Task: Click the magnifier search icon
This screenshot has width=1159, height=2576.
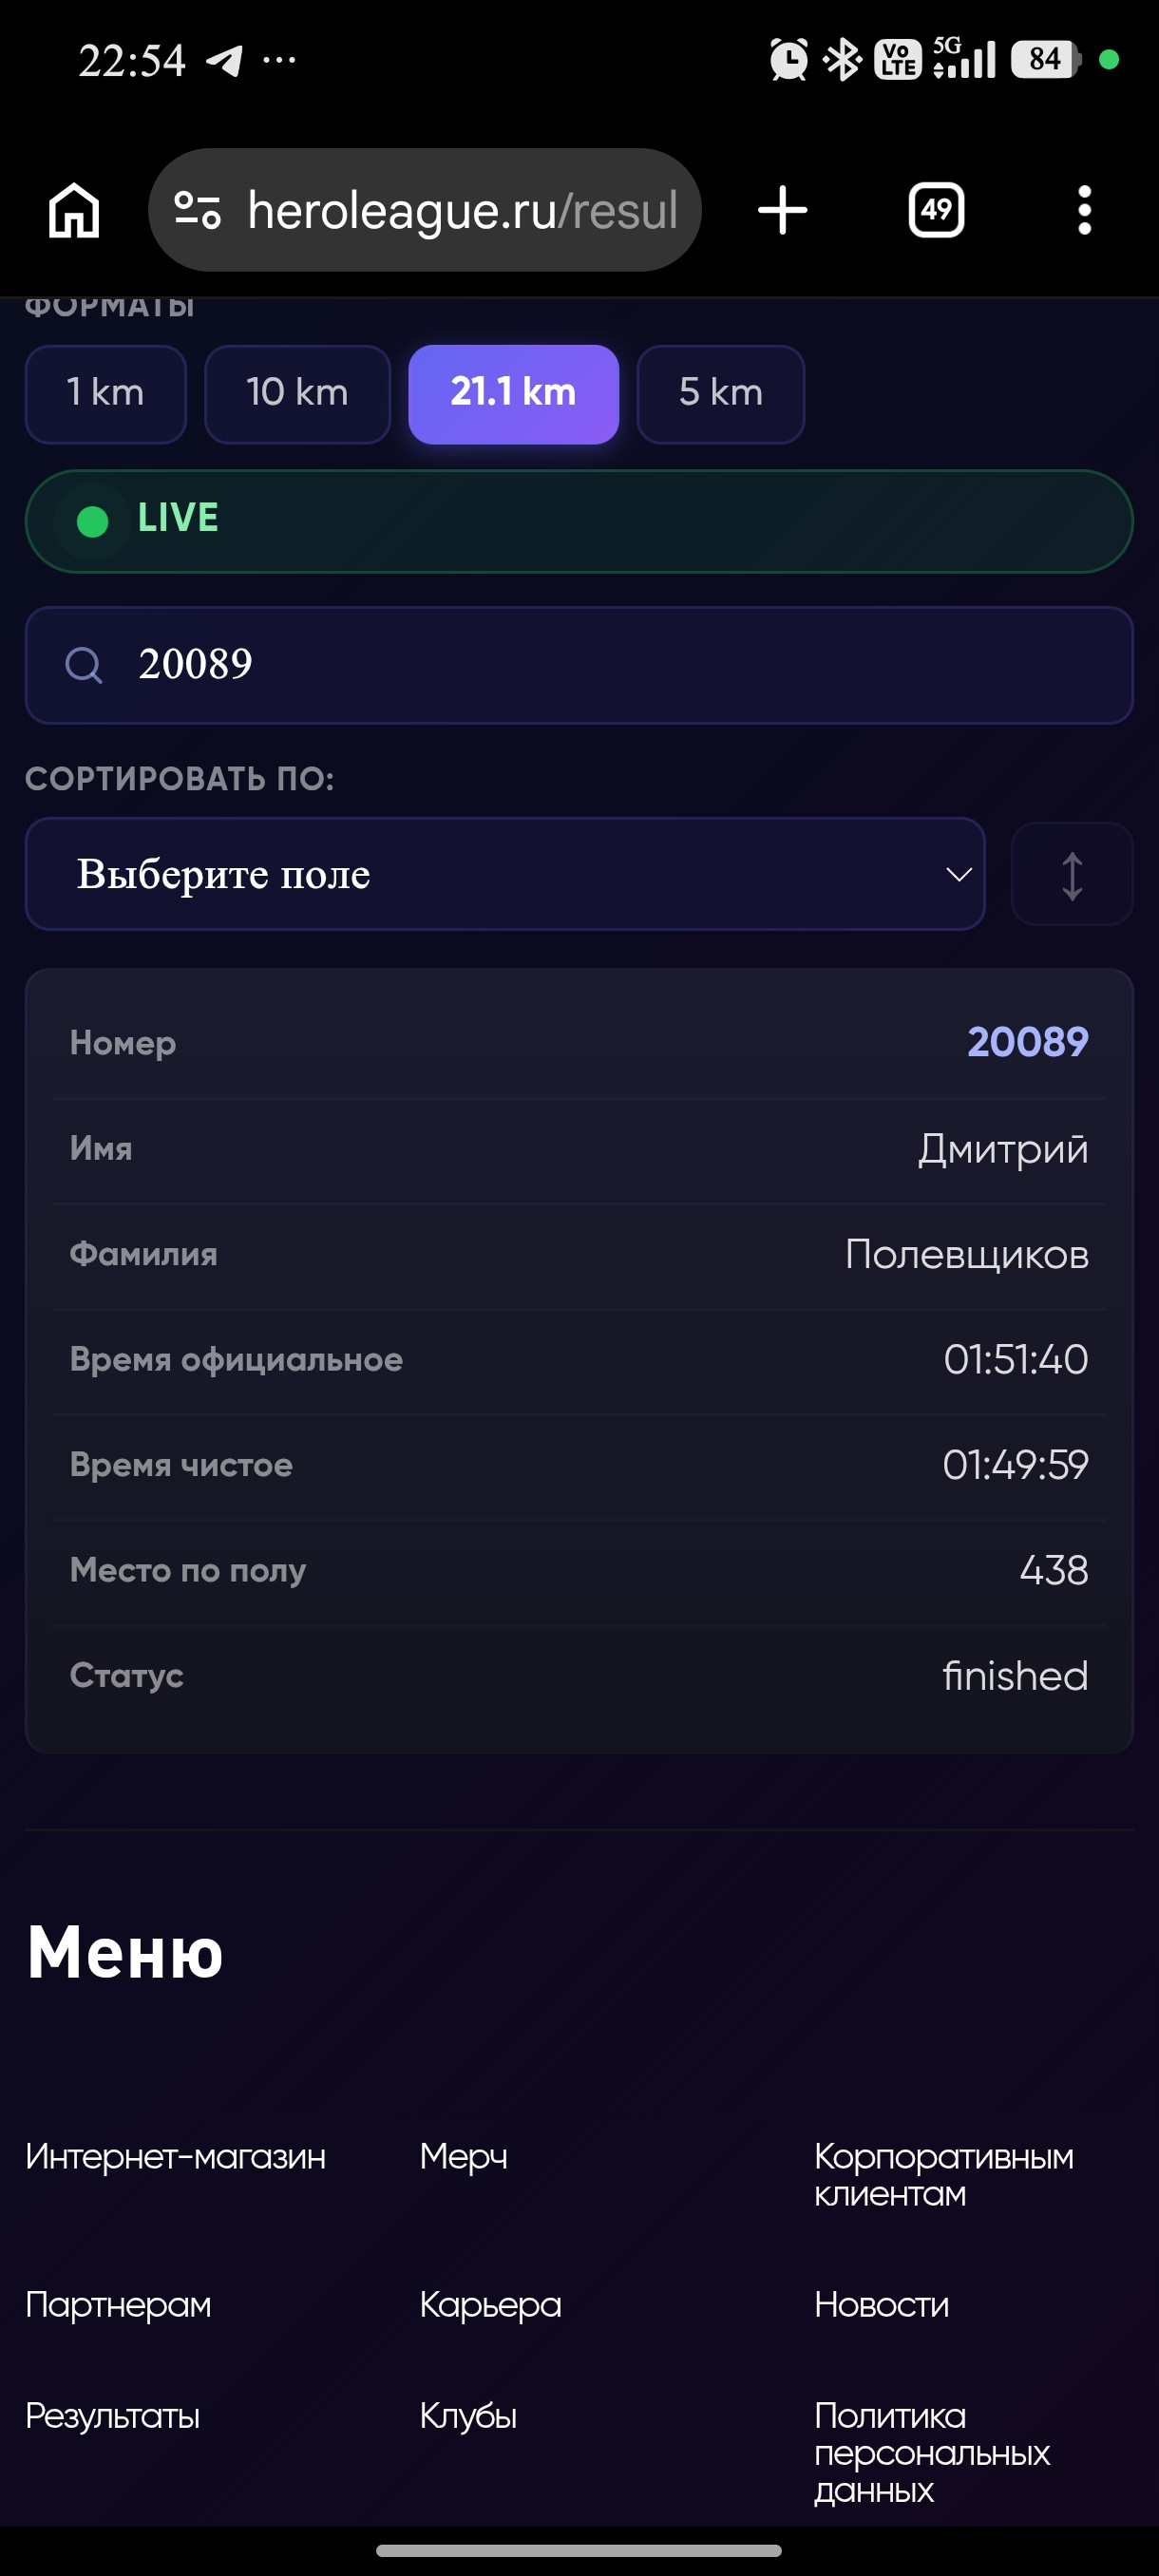Action: pyautogui.click(x=84, y=665)
